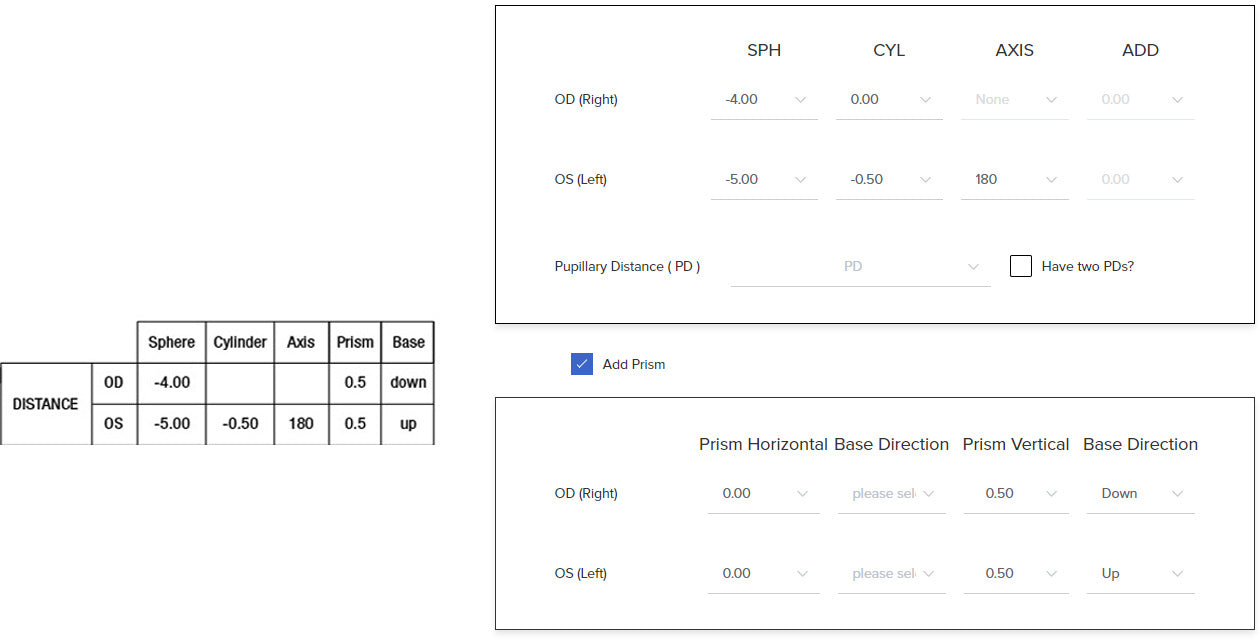
Task: Uncheck the Add Prism checkbox
Action: point(582,364)
